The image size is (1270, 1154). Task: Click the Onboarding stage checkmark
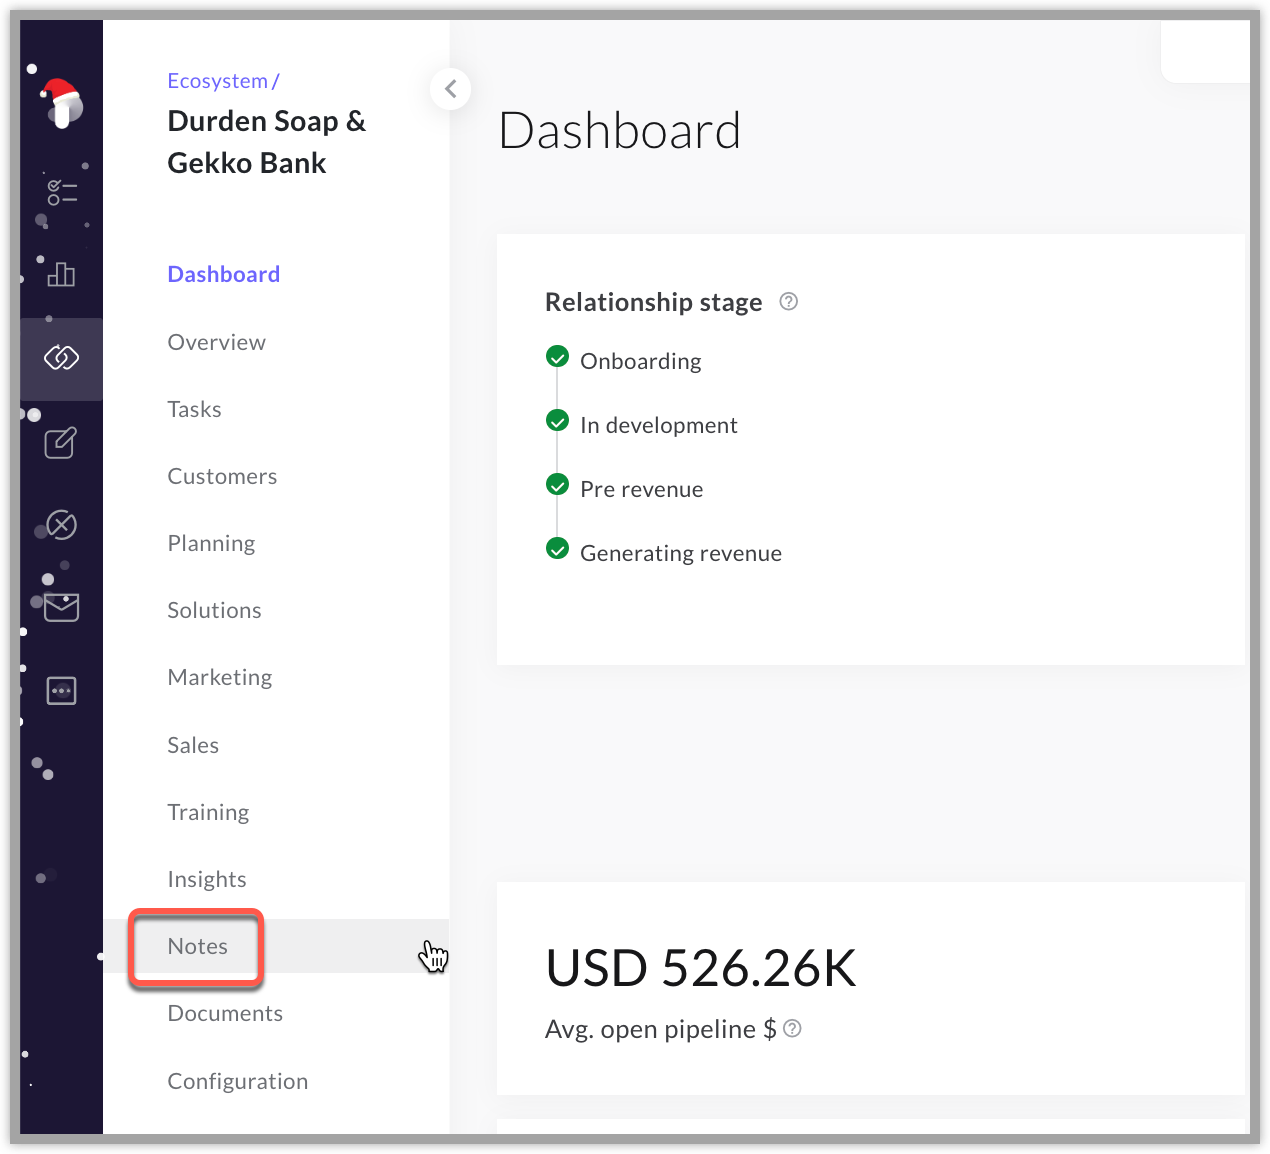pos(557,357)
